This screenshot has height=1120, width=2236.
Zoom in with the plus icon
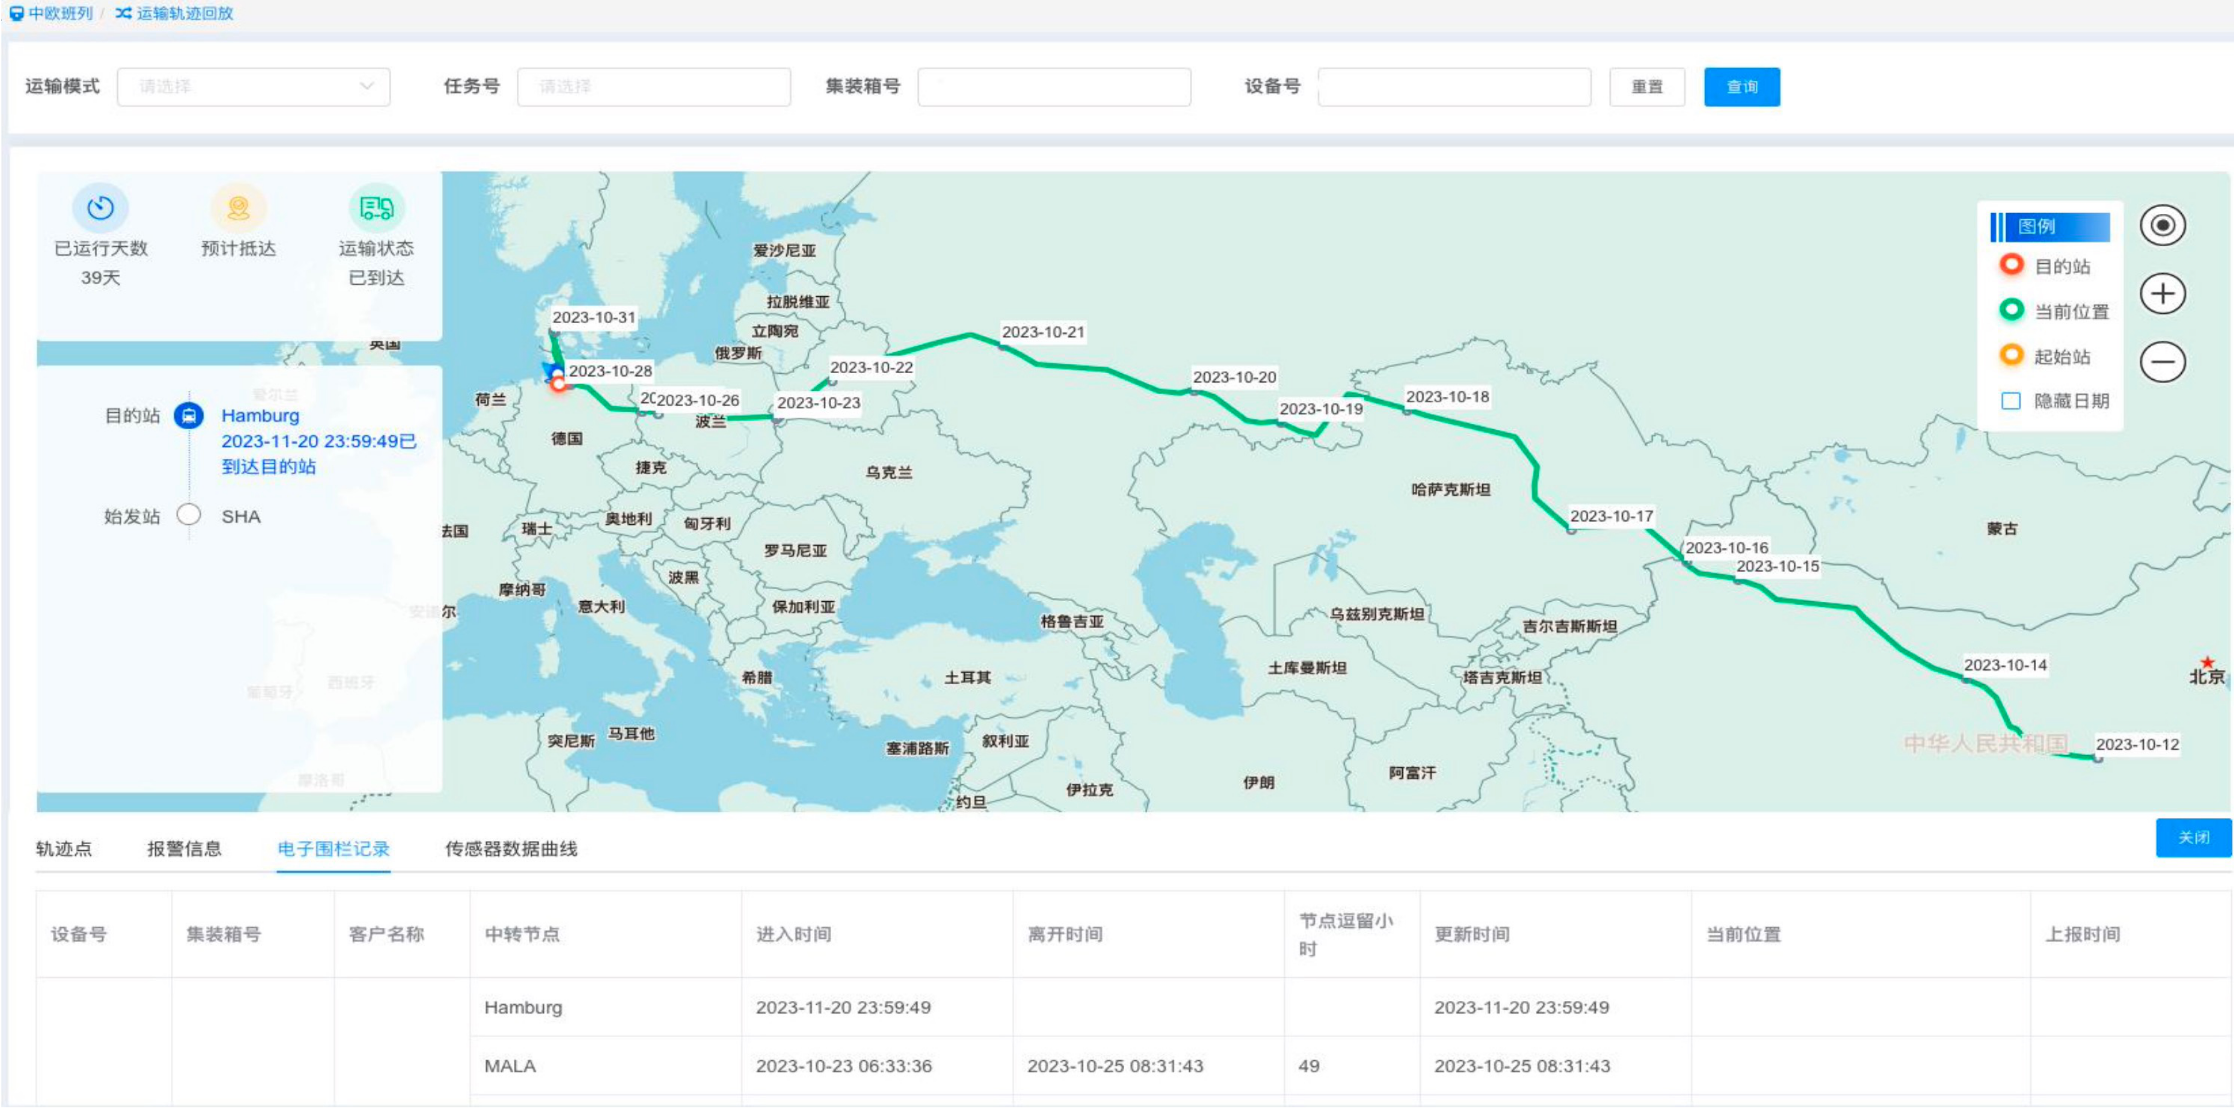pos(2162,294)
